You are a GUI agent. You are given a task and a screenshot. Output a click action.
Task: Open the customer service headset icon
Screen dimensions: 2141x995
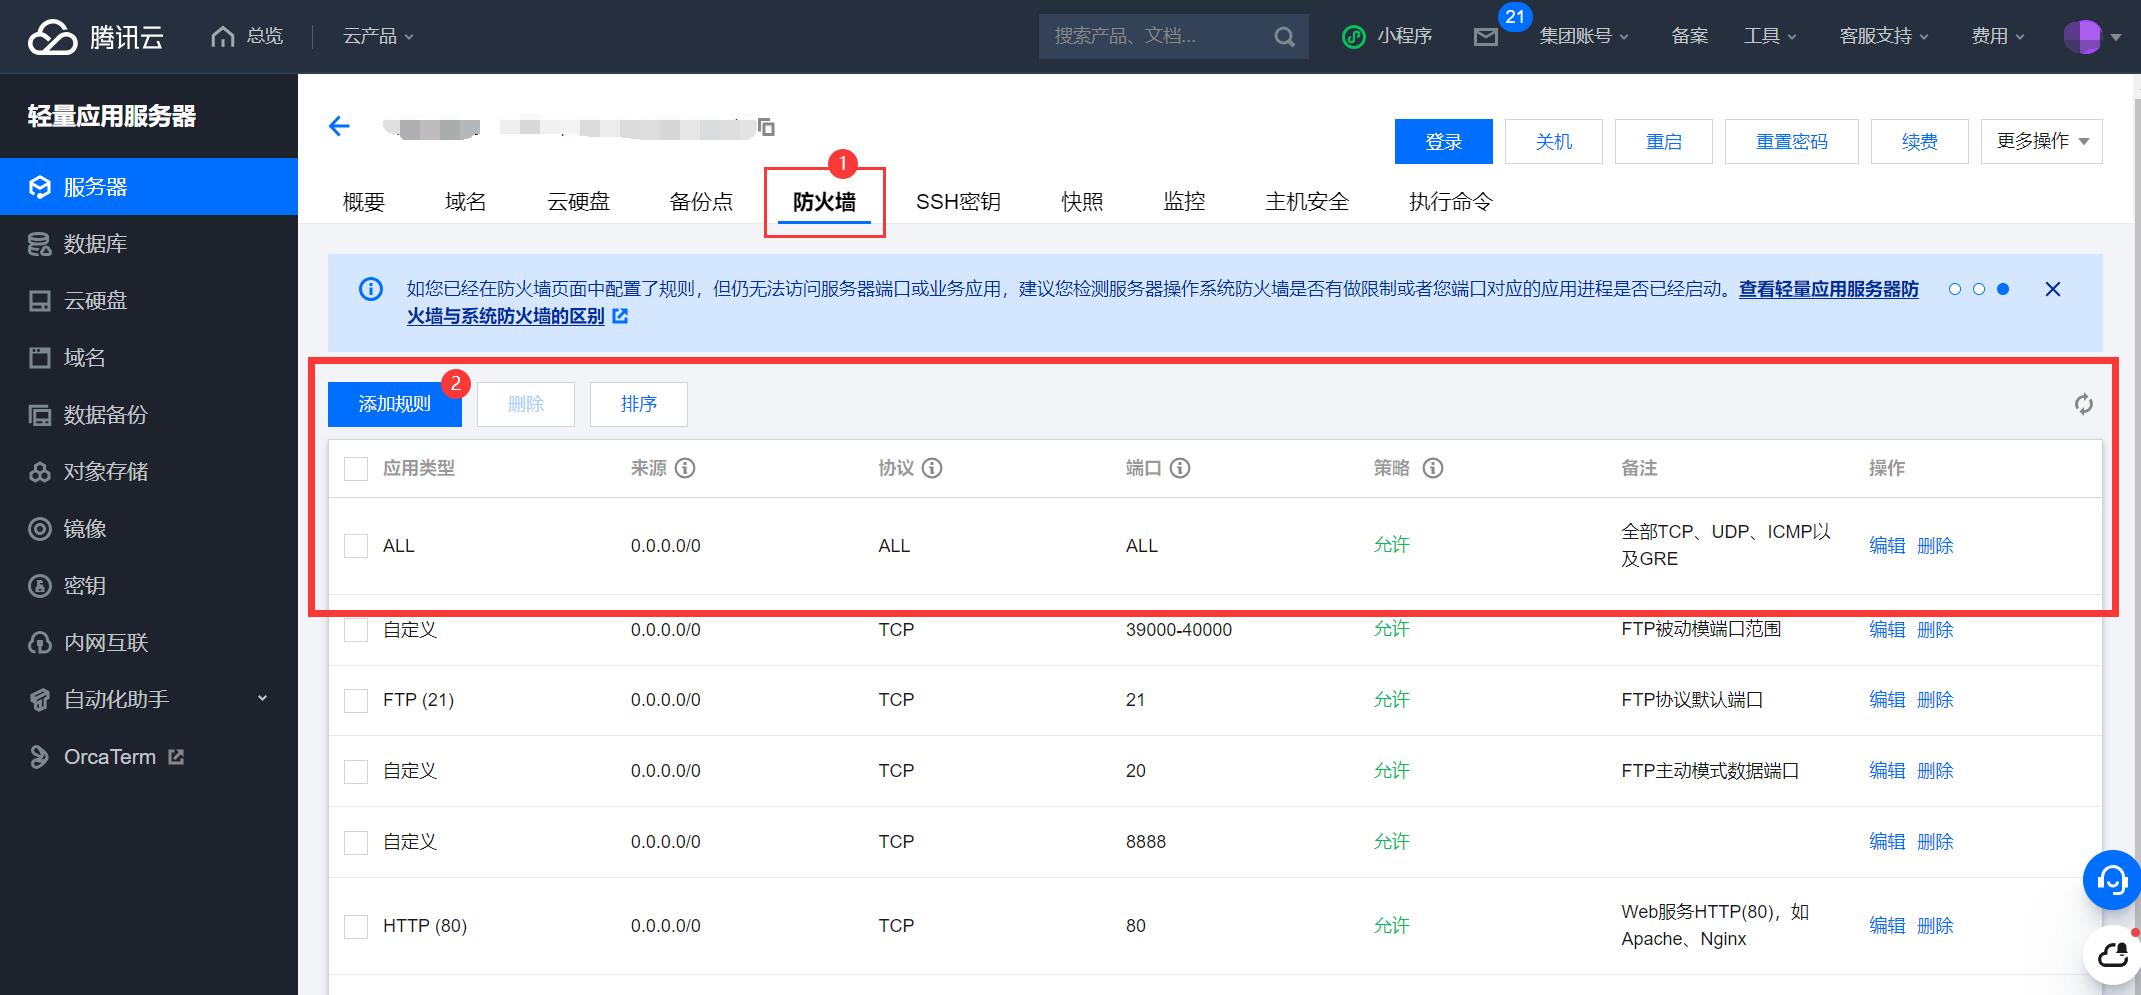pyautogui.click(x=2111, y=880)
